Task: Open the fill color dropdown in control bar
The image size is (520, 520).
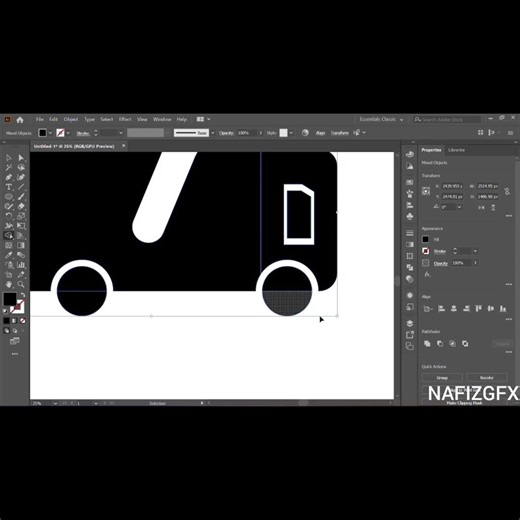Action: point(50,133)
